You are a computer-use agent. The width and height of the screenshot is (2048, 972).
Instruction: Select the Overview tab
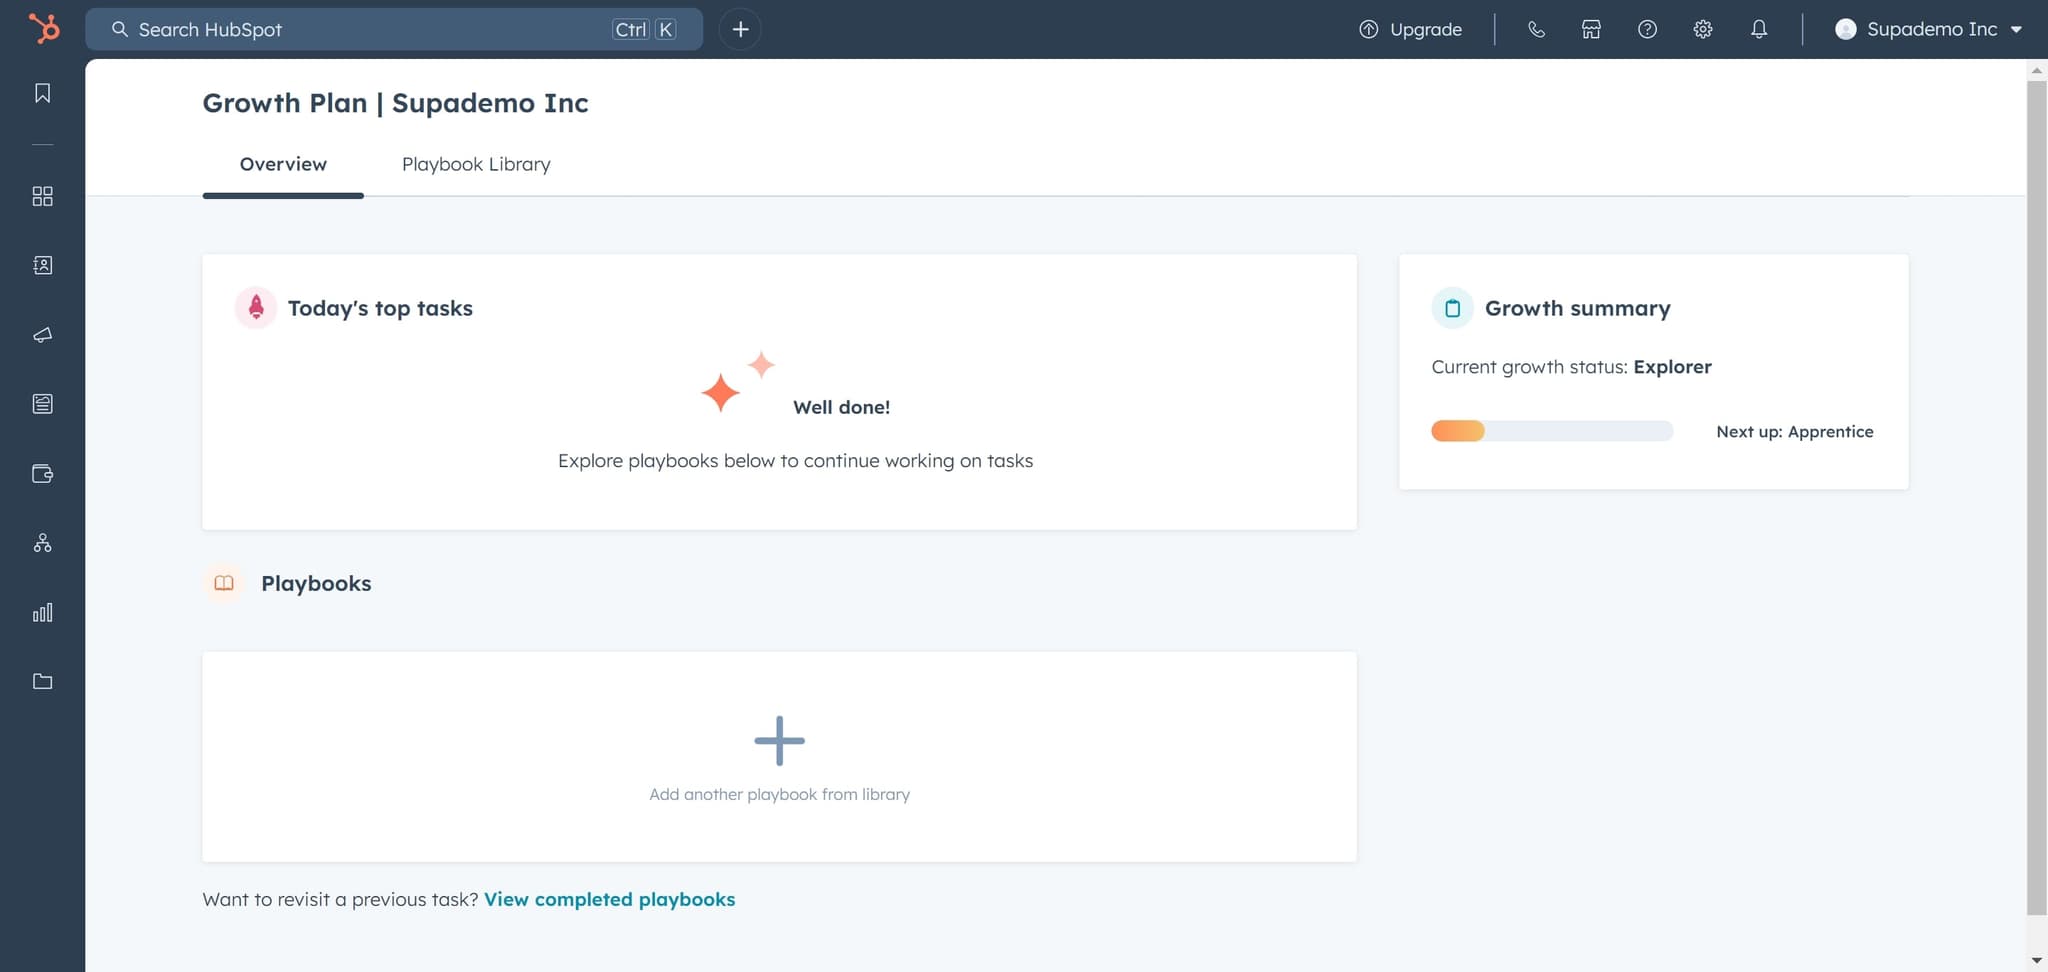(x=283, y=164)
